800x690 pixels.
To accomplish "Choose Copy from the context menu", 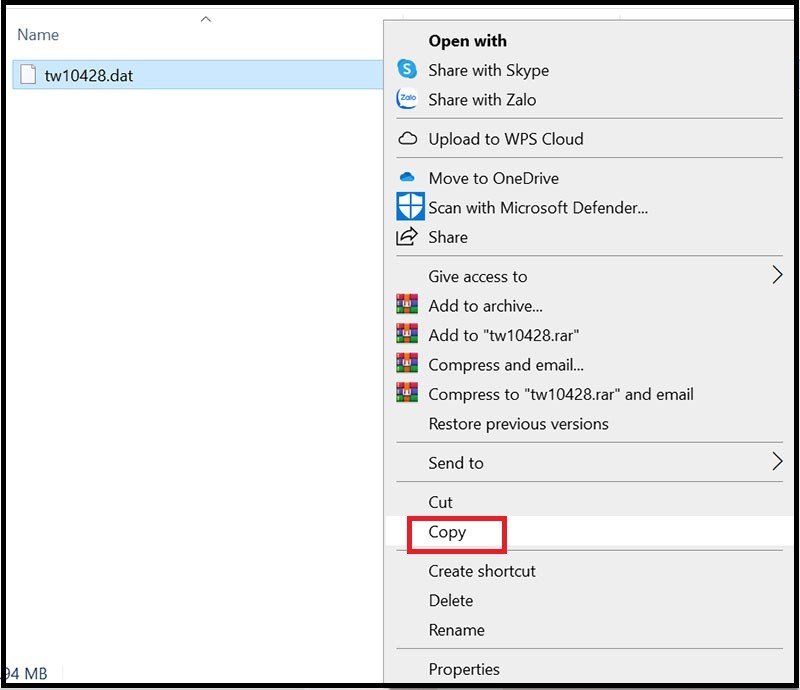I will click(447, 532).
